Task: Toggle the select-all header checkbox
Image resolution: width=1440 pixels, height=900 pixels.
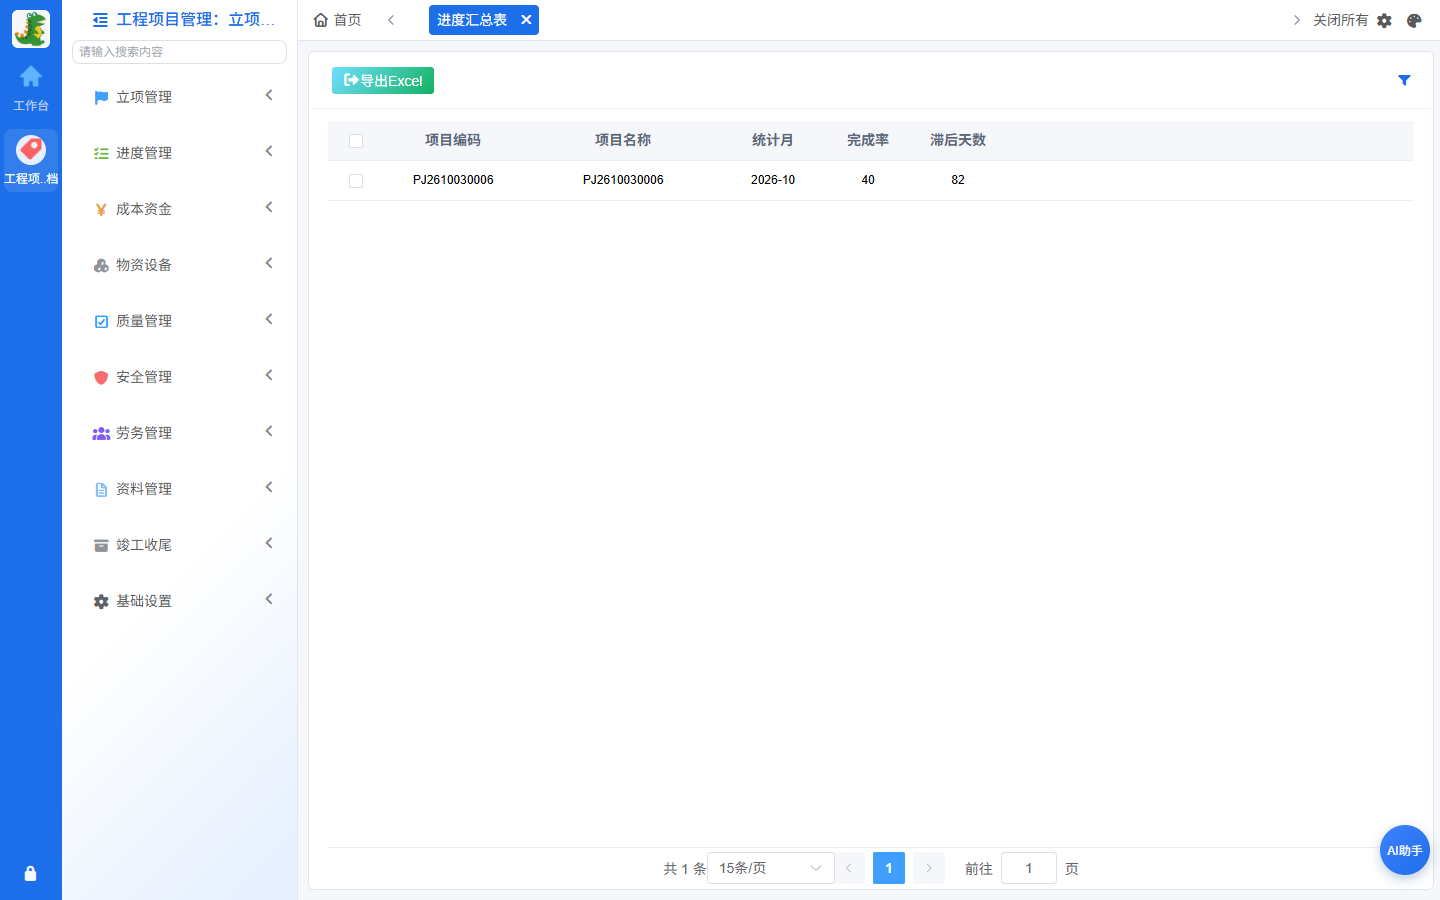Action: pos(356,141)
